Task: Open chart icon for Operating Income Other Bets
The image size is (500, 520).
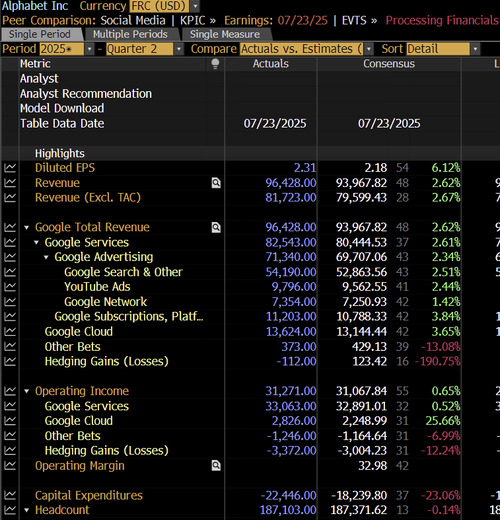Action: coord(10,436)
